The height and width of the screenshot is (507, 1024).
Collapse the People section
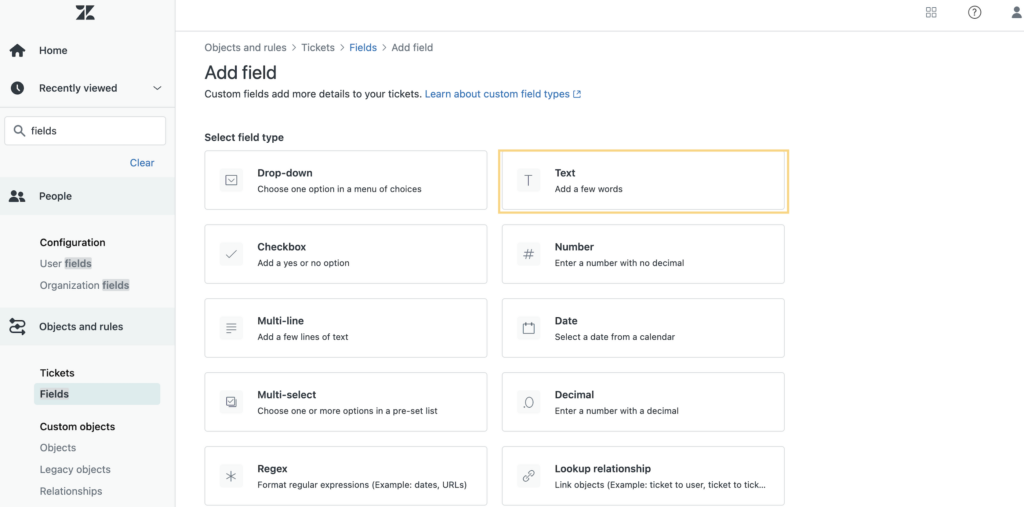pos(88,196)
